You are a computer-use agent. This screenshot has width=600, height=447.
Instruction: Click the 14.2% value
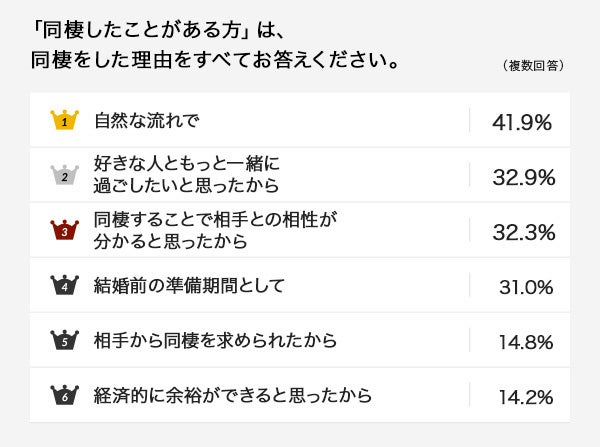click(526, 397)
